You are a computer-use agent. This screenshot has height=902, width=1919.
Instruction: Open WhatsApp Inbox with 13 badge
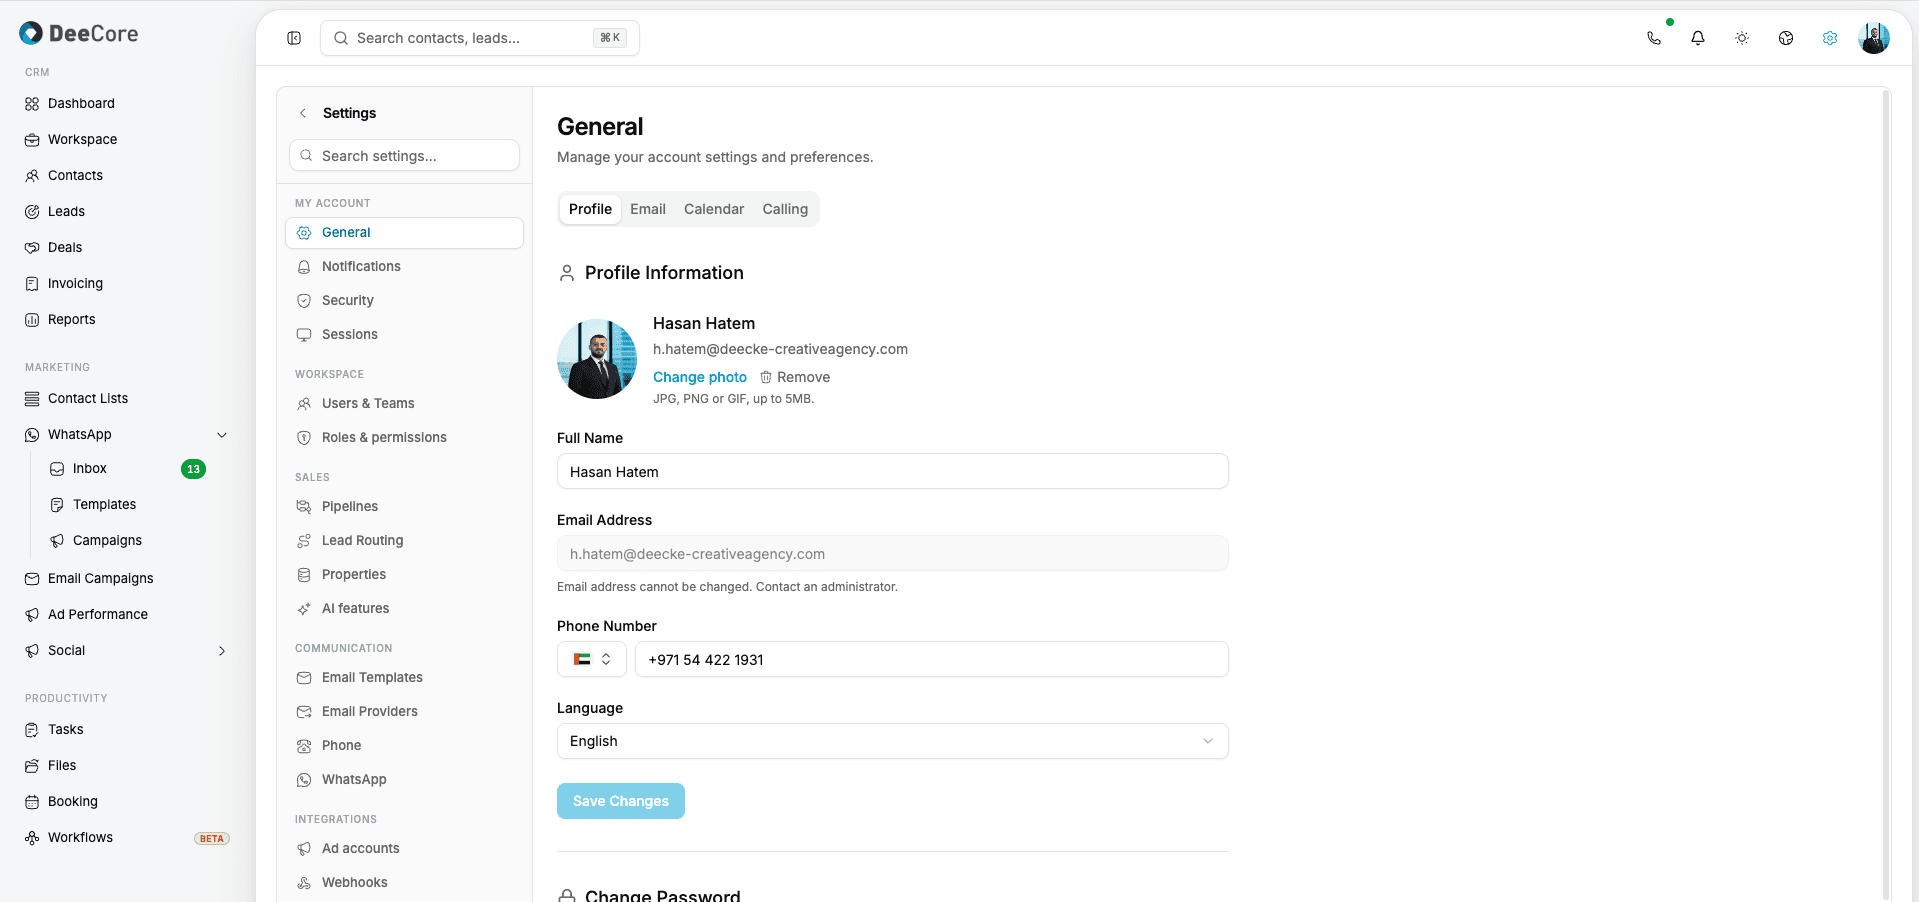click(127, 468)
